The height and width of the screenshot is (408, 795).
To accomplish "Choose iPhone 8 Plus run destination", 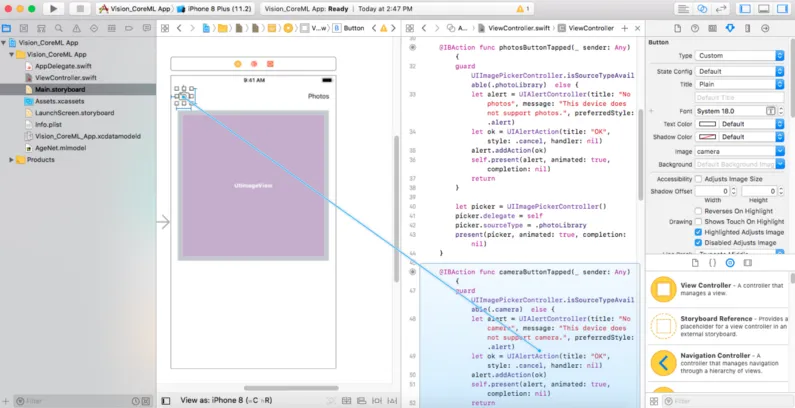I will pos(213,9).
